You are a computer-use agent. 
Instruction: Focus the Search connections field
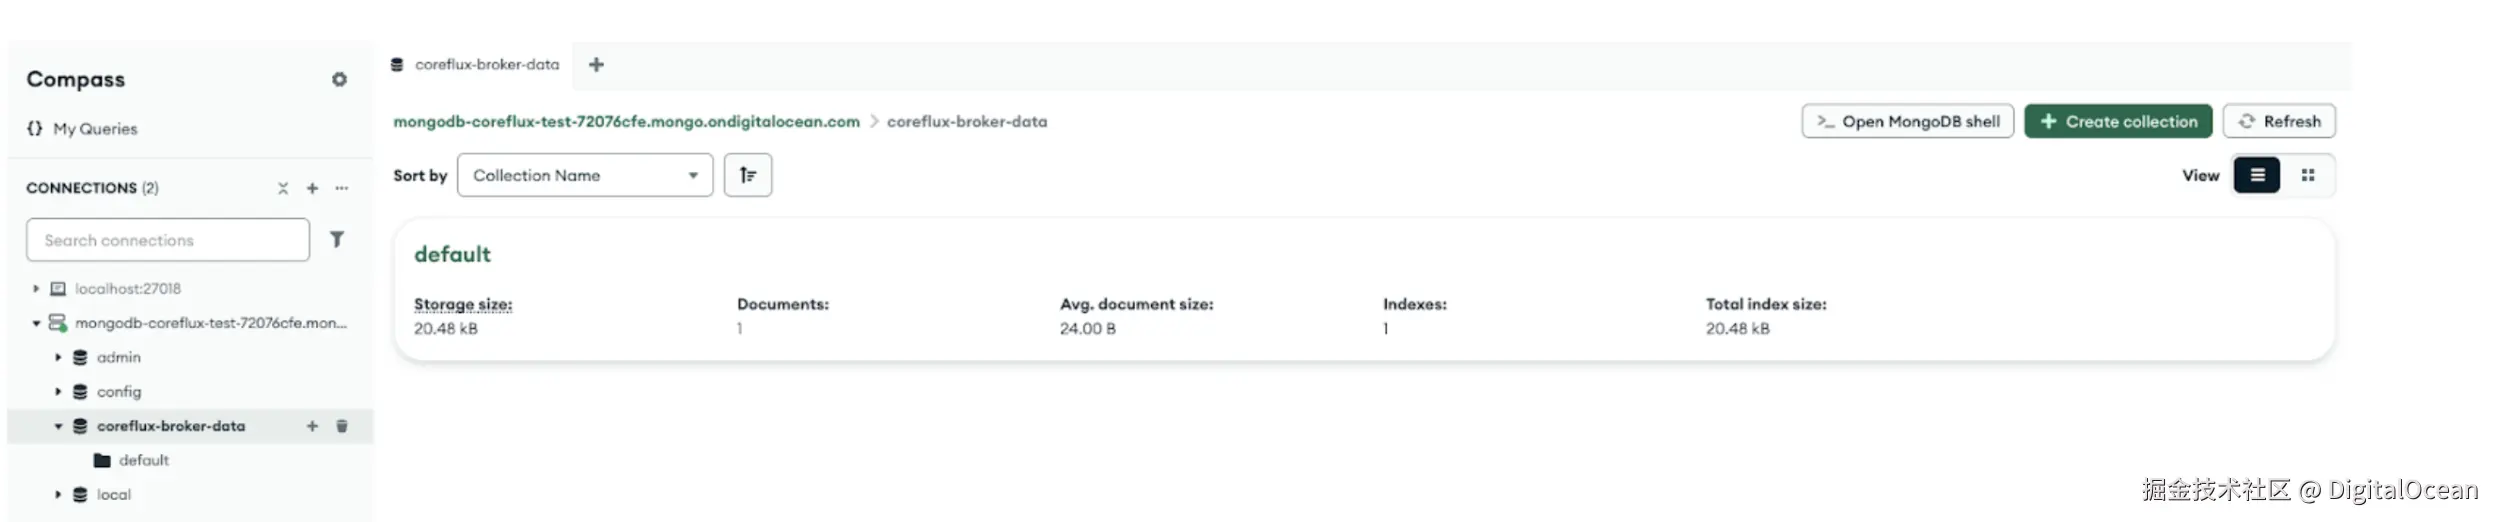point(168,240)
